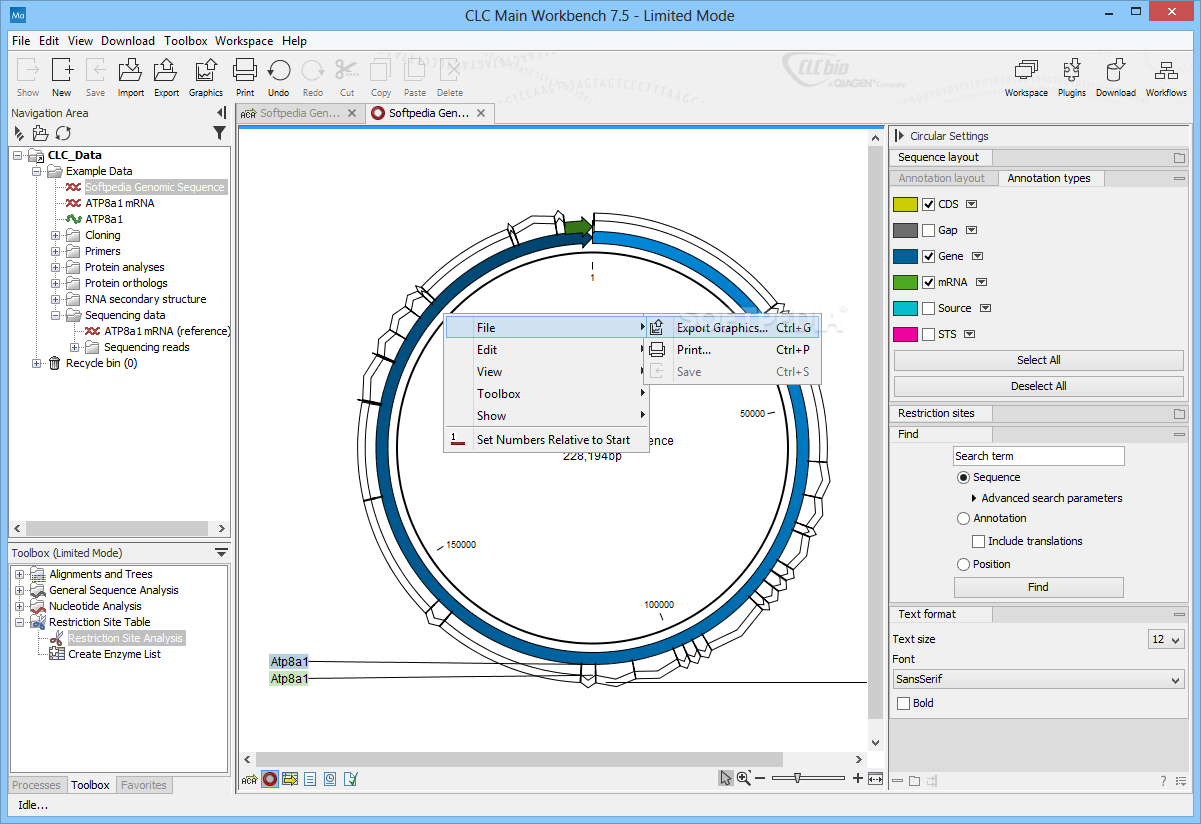Screen dimensions: 1201x824
Task: Click the plus zoom-in button beside the slider
Action: pyautogui.click(x=857, y=778)
